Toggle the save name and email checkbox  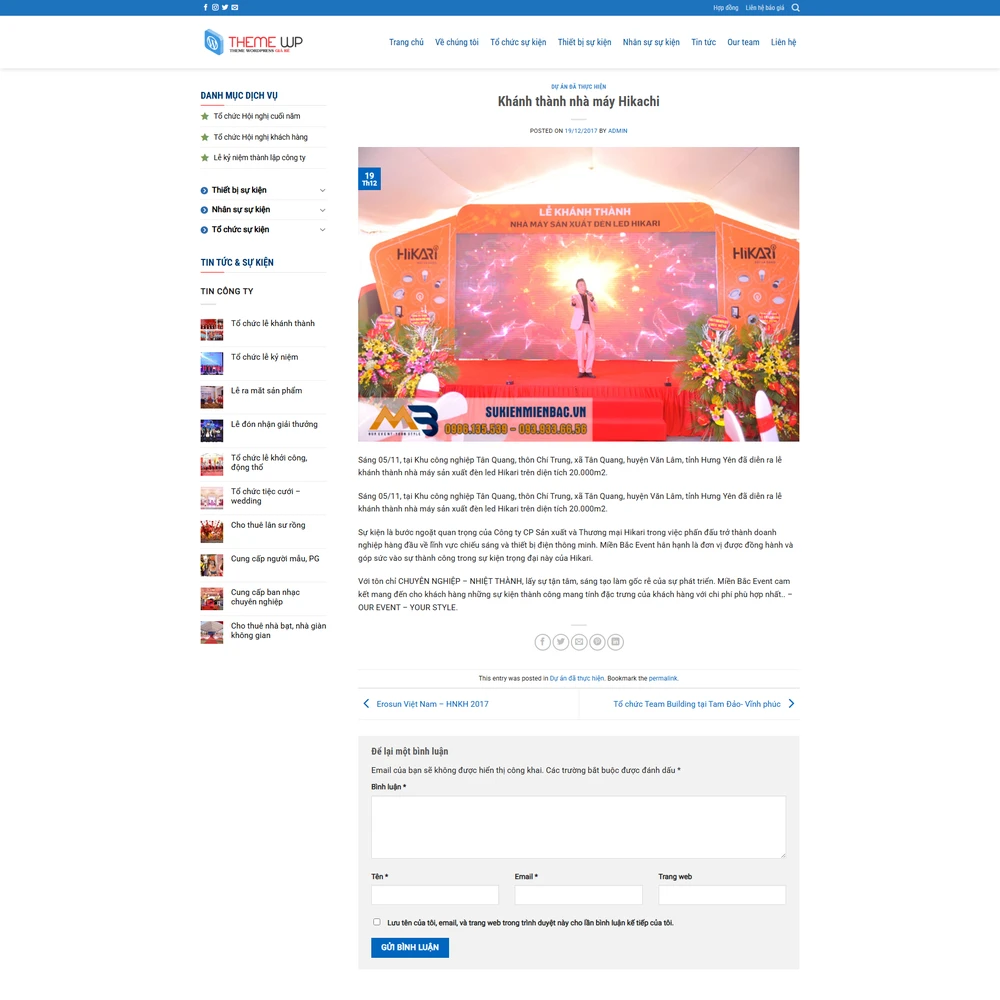[377, 922]
